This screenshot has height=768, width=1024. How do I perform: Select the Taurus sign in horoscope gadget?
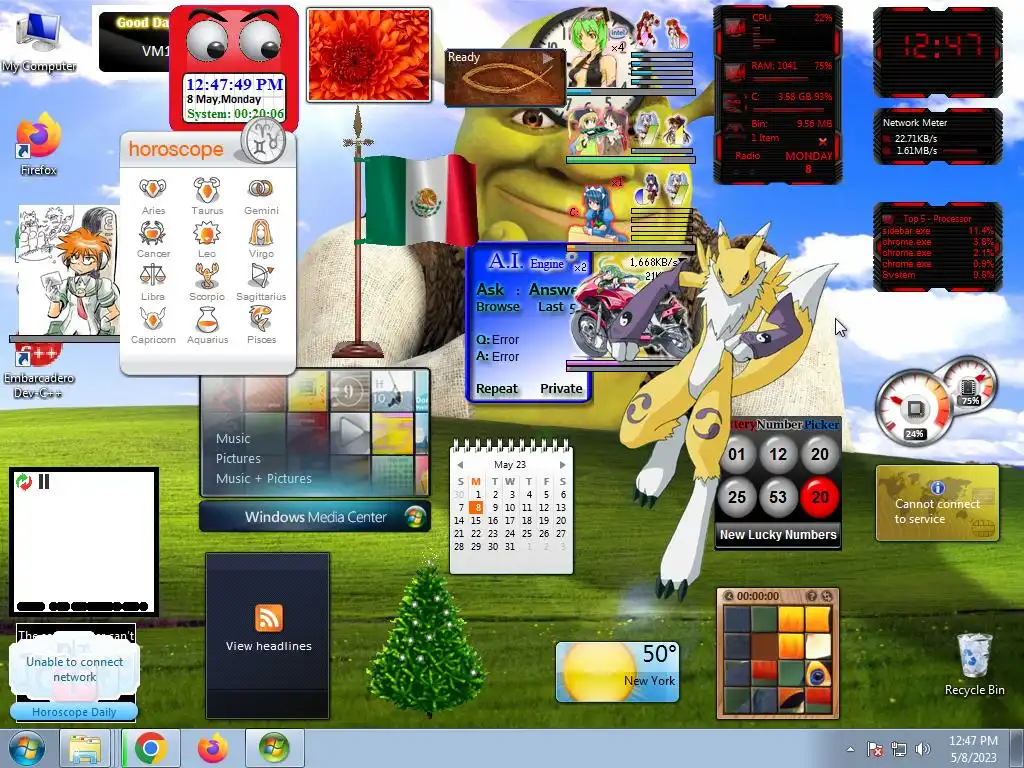[x=207, y=196]
